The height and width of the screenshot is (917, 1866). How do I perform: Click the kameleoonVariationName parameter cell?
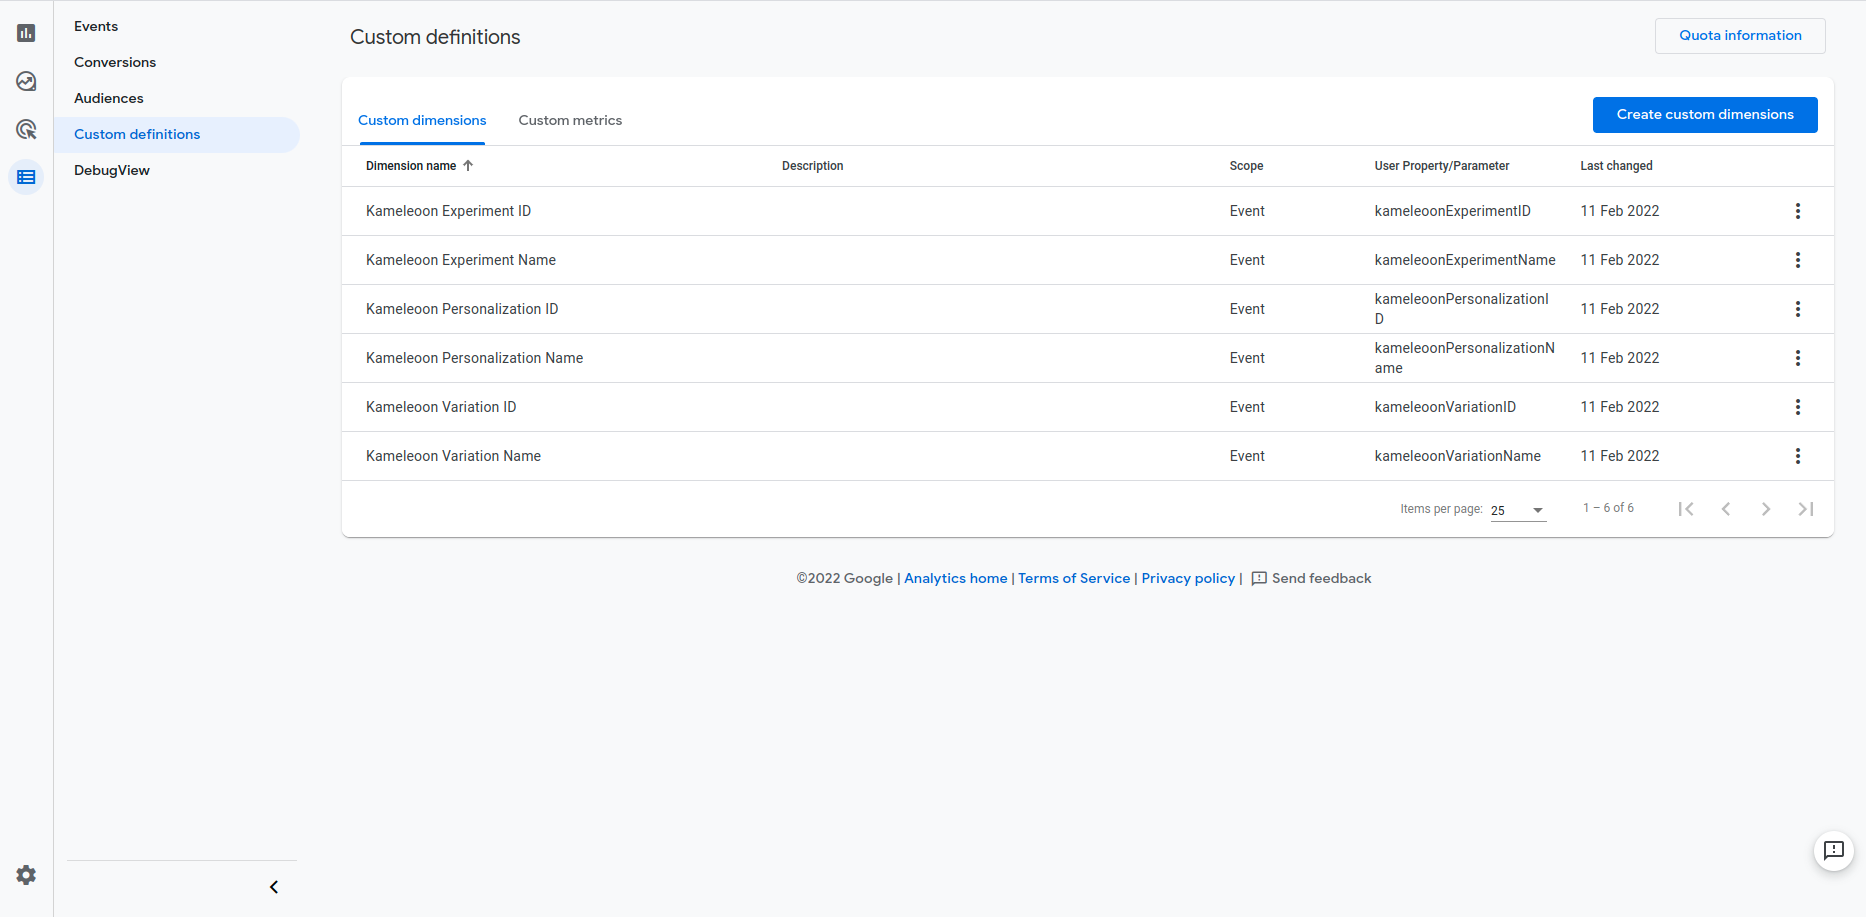click(1457, 456)
